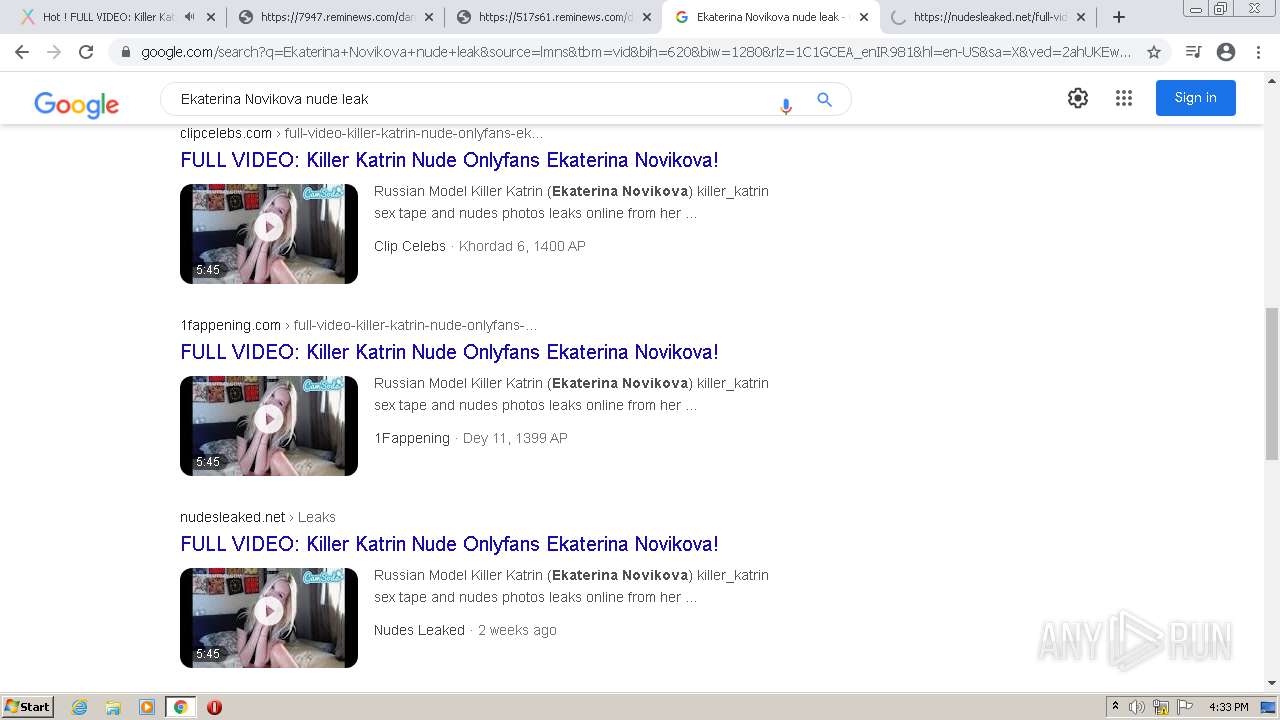Click the "Nudes Leaked" source label

pyautogui.click(x=419, y=630)
